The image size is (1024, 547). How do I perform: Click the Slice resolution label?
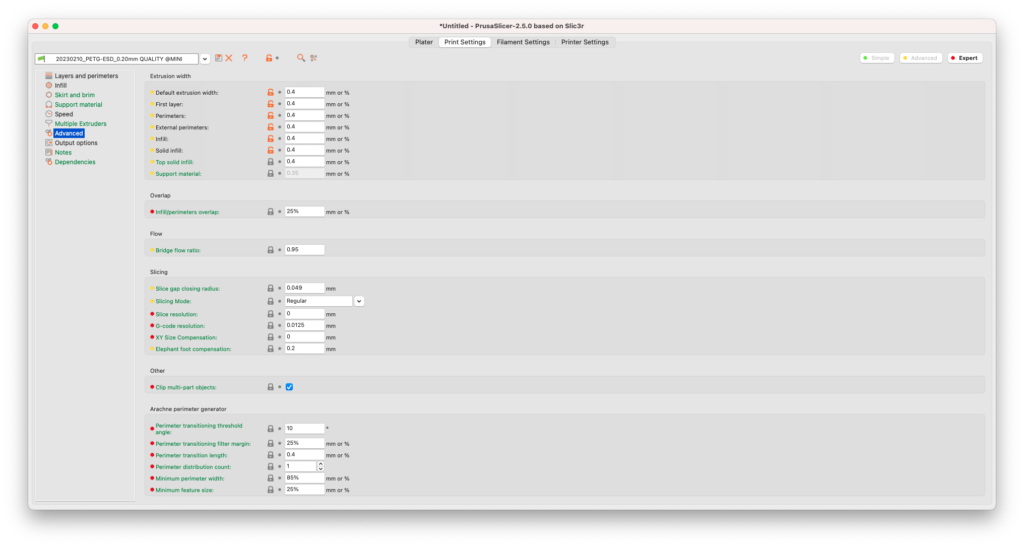coord(176,315)
